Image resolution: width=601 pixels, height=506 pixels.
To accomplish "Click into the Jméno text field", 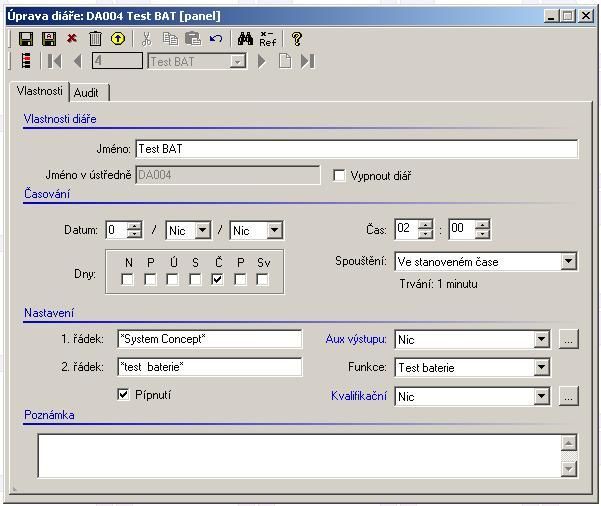I will (356, 149).
